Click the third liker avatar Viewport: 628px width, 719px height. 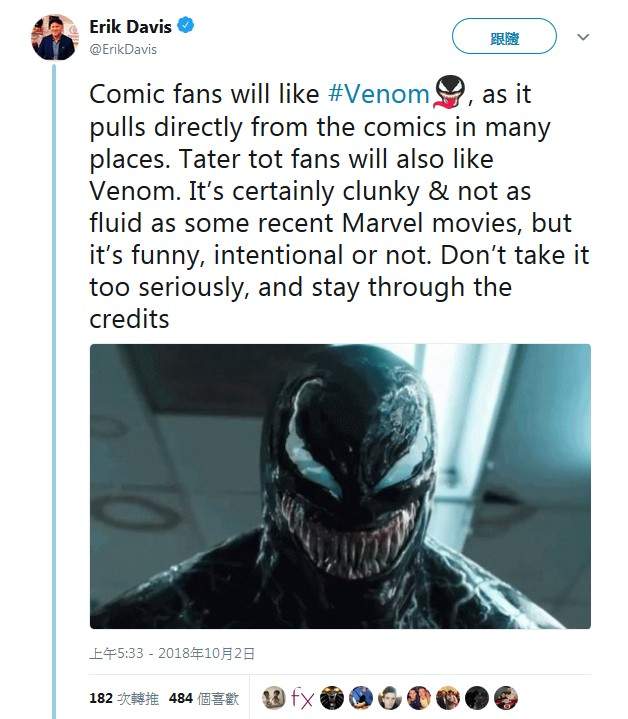[x=332, y=696]
